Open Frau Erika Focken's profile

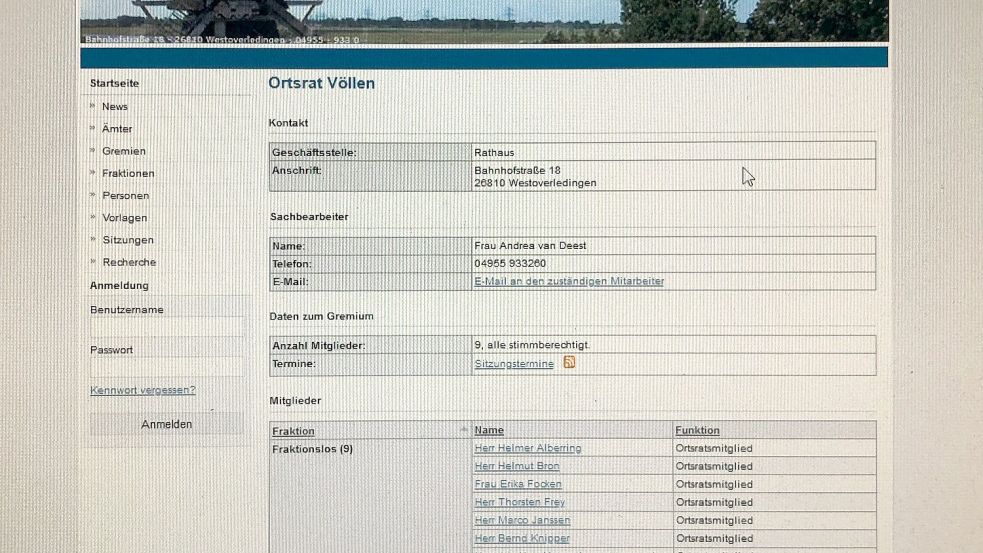pyautogui.click(x=518, y=484)
